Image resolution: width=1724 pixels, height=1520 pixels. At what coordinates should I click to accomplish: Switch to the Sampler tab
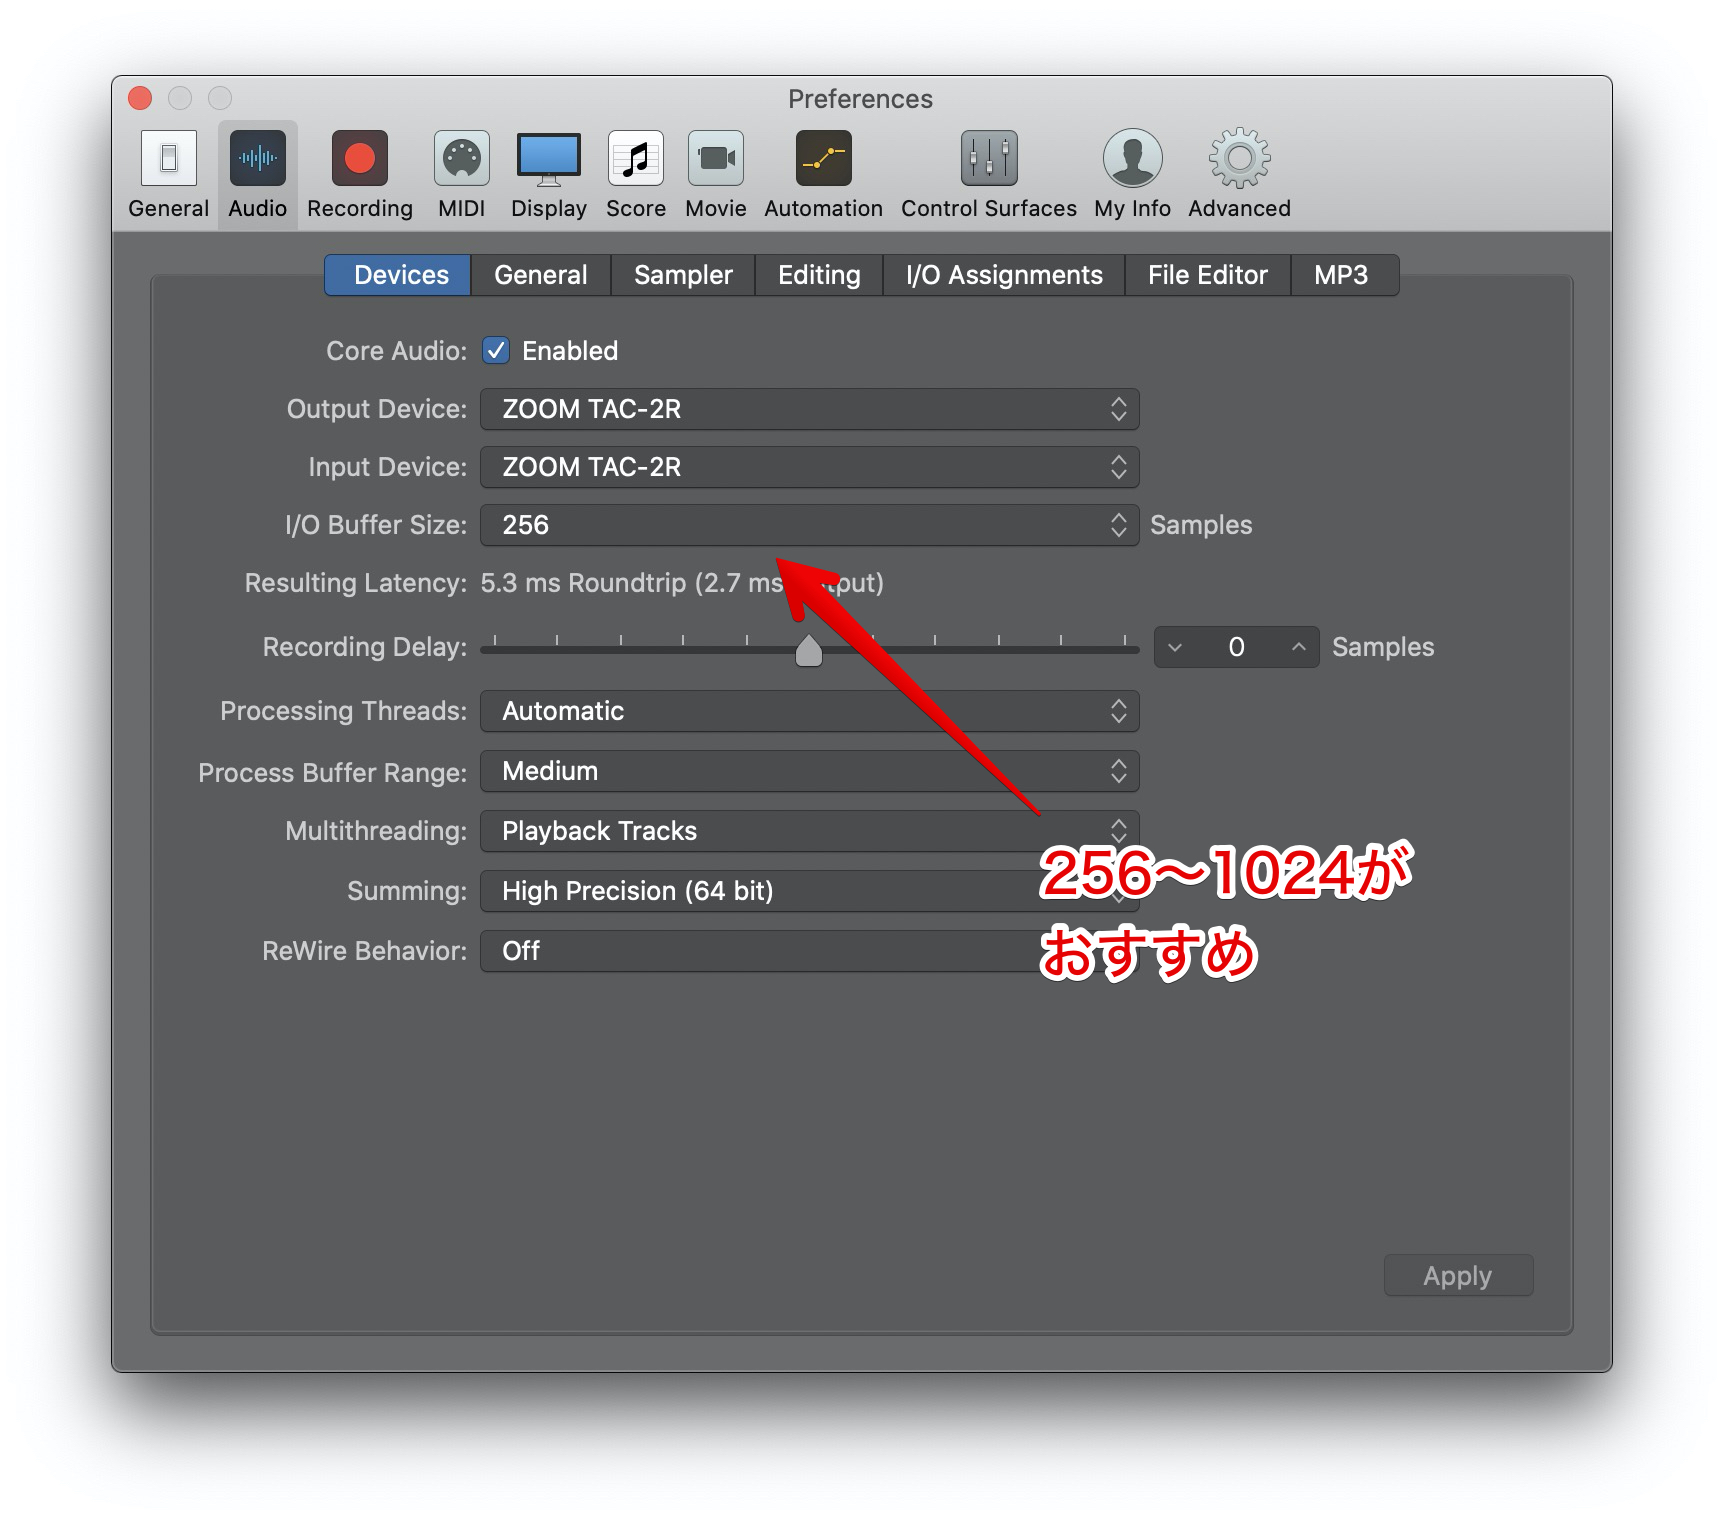683,275
